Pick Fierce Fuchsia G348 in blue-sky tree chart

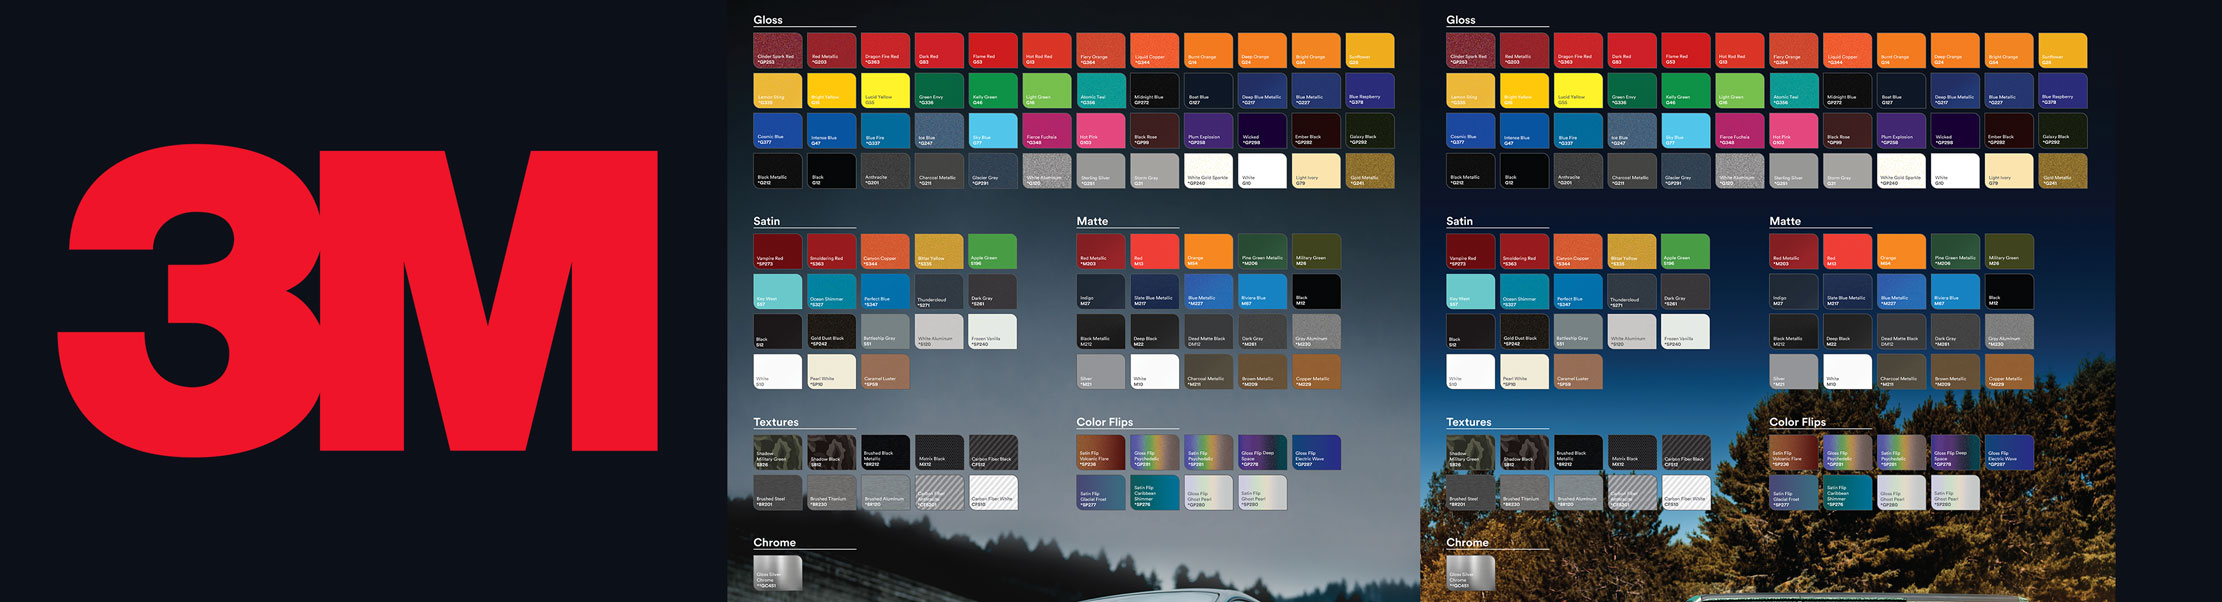point(1740,131)
